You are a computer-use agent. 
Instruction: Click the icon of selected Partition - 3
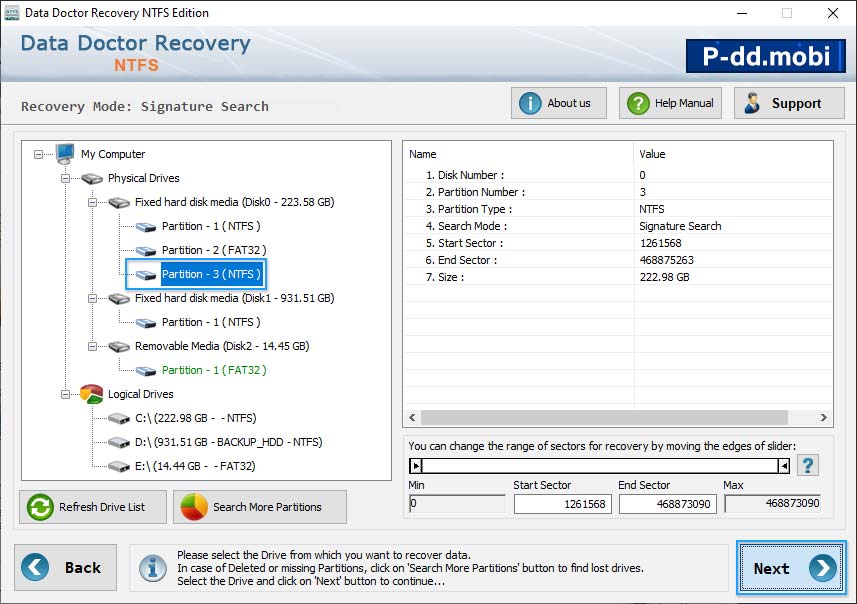click(x=146, y=275)
